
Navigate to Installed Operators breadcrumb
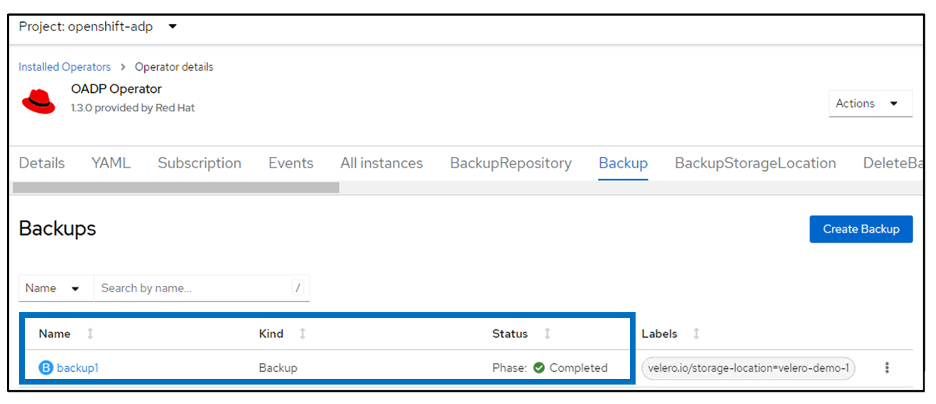click(x=64, y=67)
